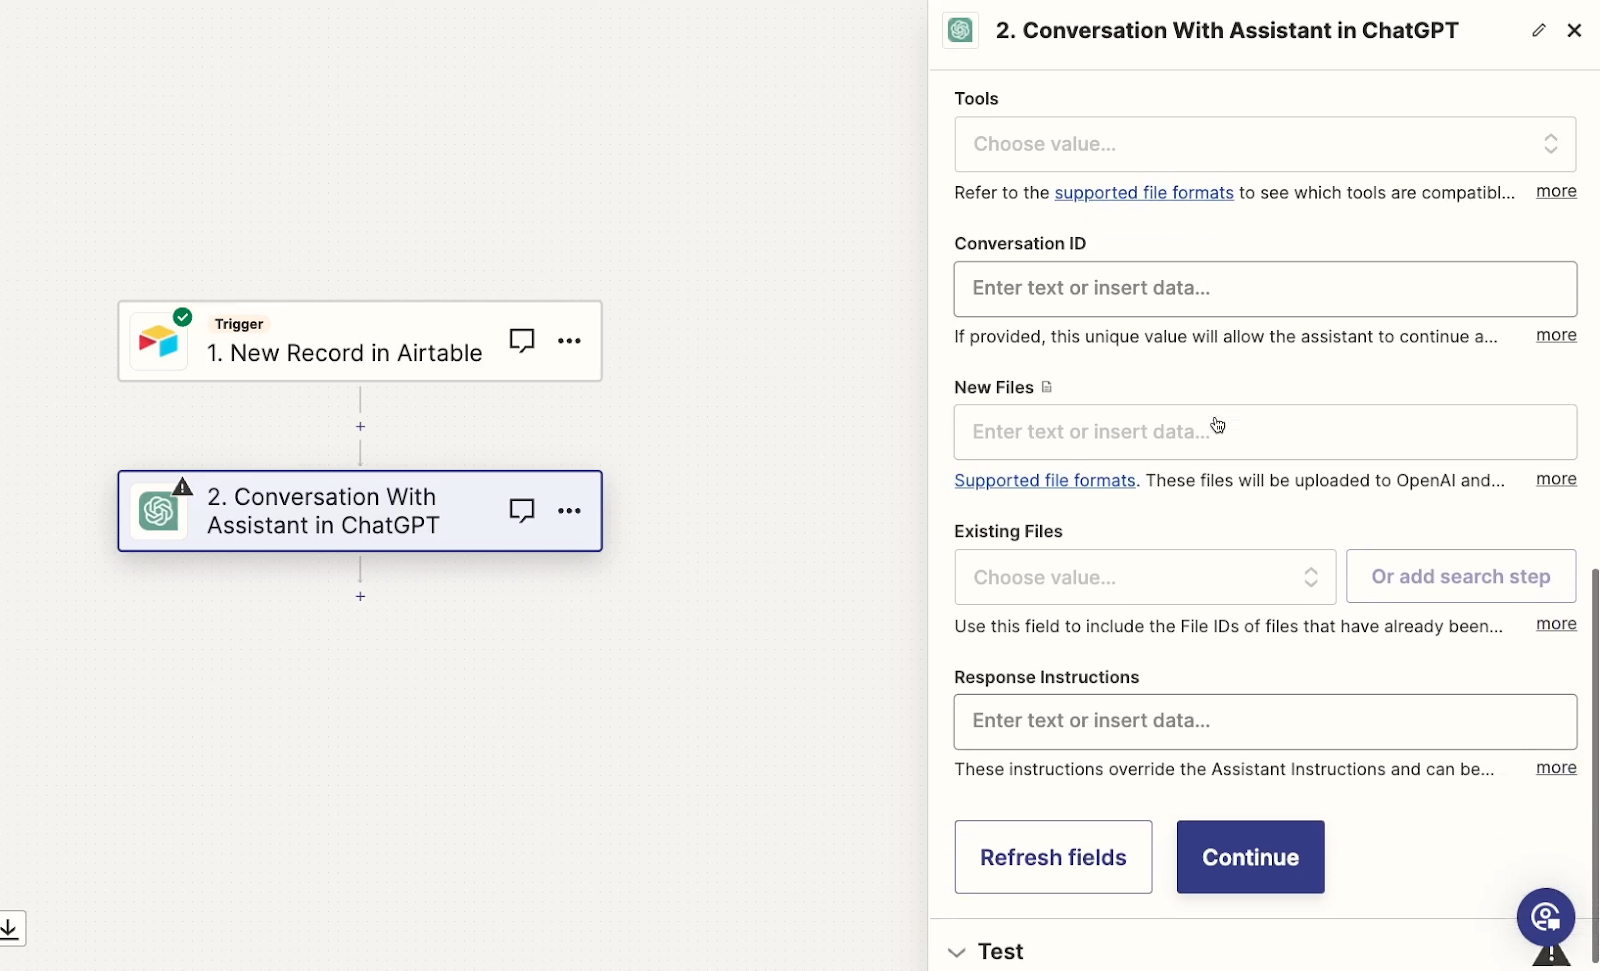Add a step between trigger and action

[360, 426]
